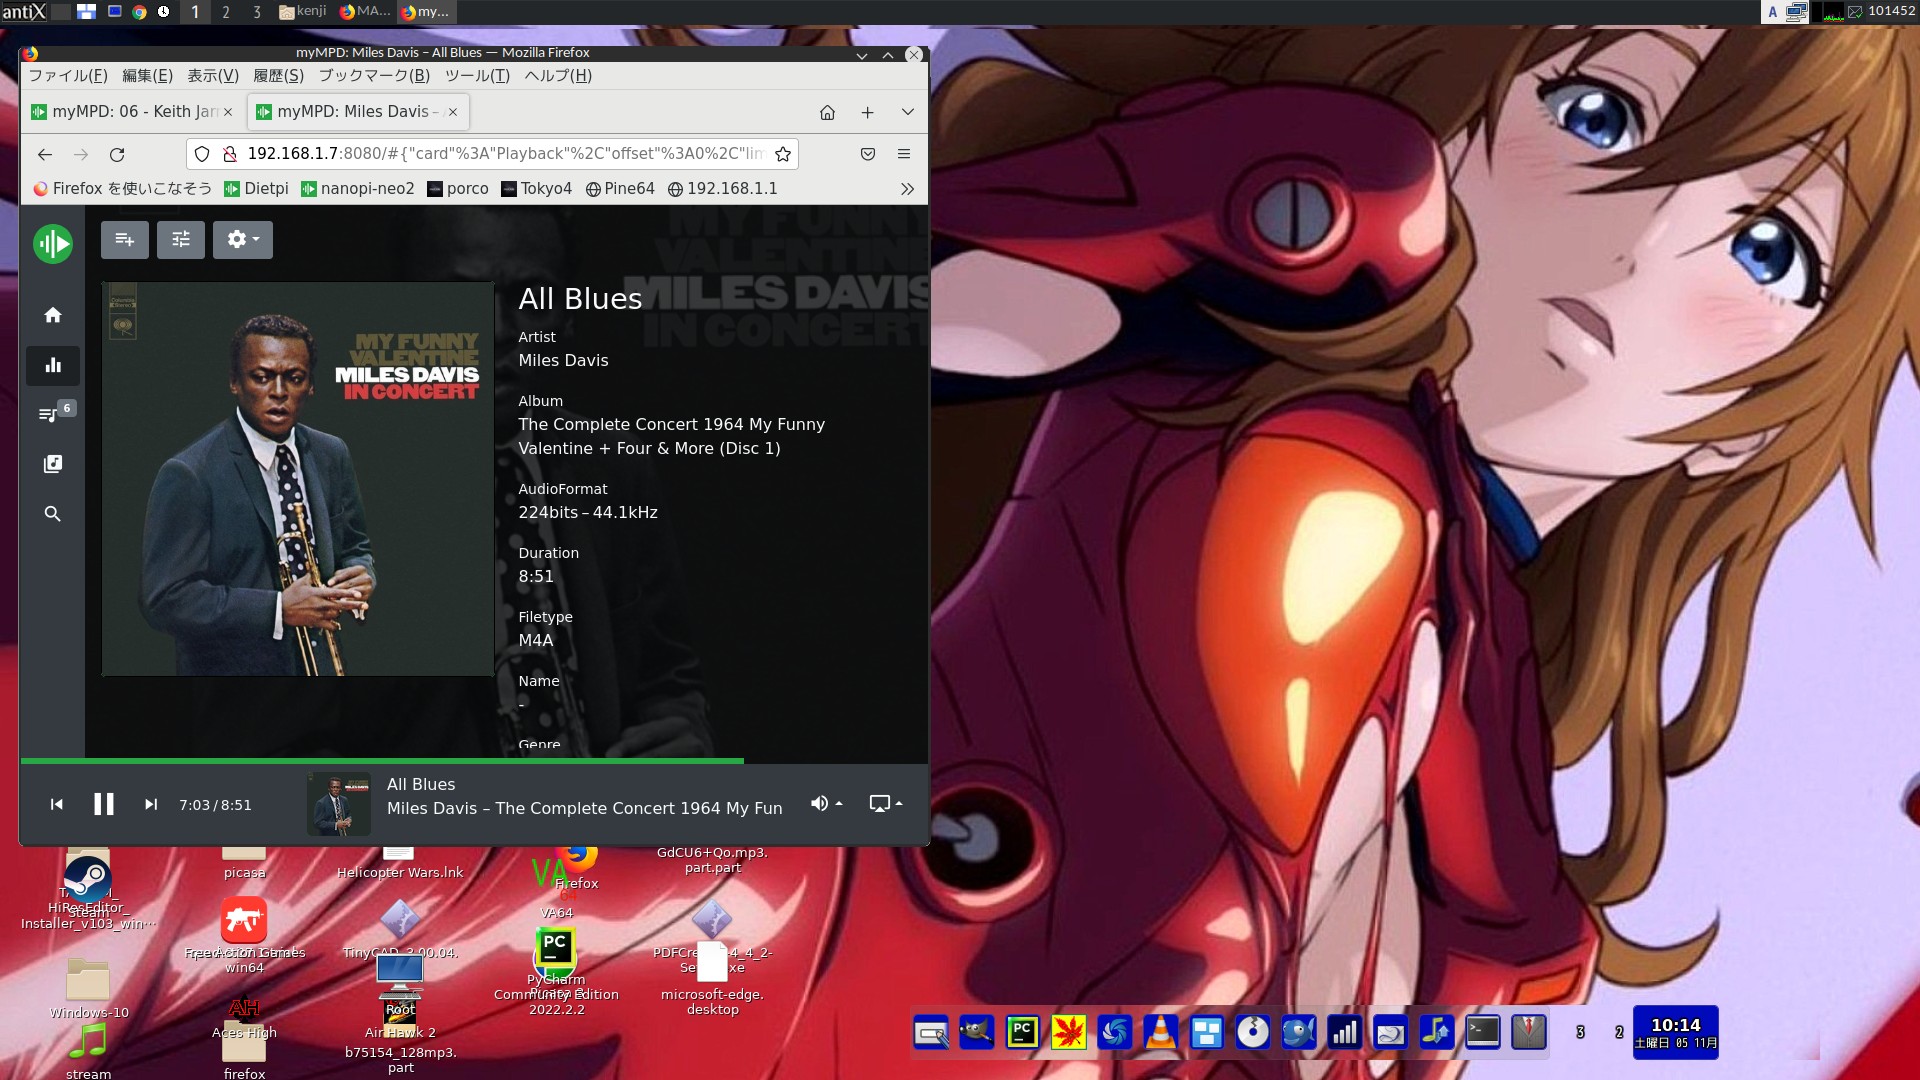Click the Miles Davis album cover image
This screenshot has width=1920, height=1080.
tap(298, 479)
